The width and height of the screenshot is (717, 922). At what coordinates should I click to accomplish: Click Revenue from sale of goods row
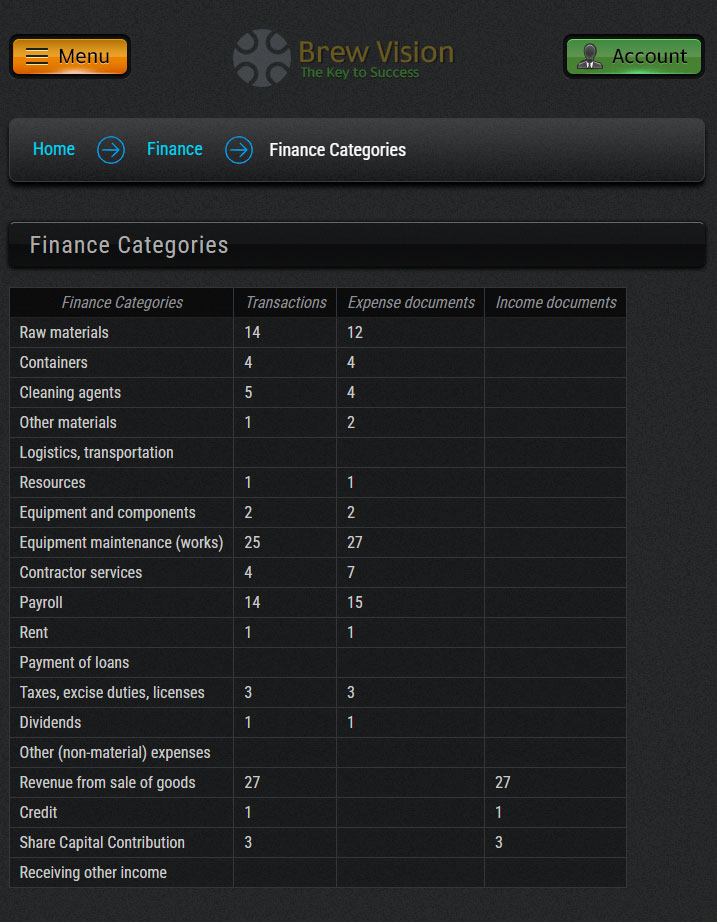(107, 782)
